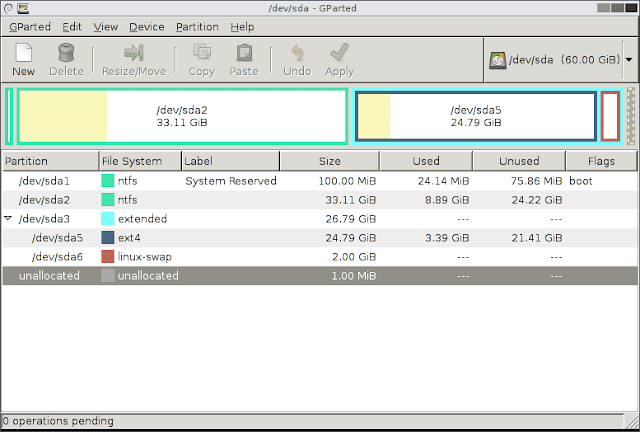Click the 33.11 GiB size cell in the list
Screen dimensions: 640x432
[x=351, y=200]
